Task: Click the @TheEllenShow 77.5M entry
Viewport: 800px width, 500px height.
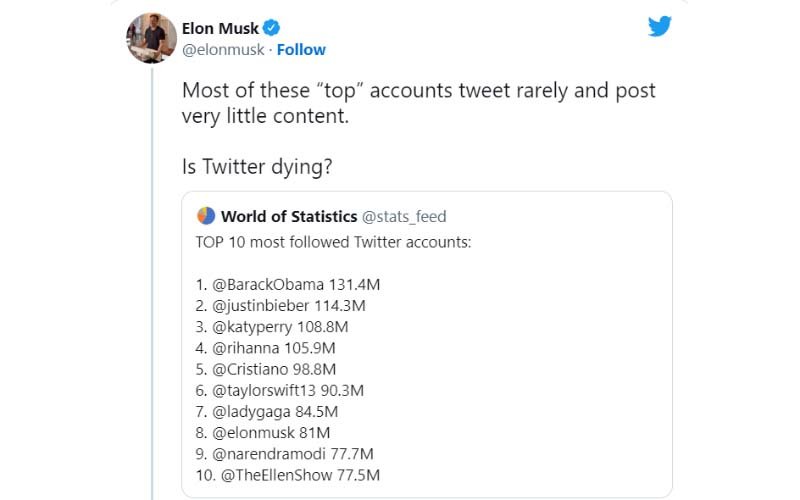Action: coord(287,475)
